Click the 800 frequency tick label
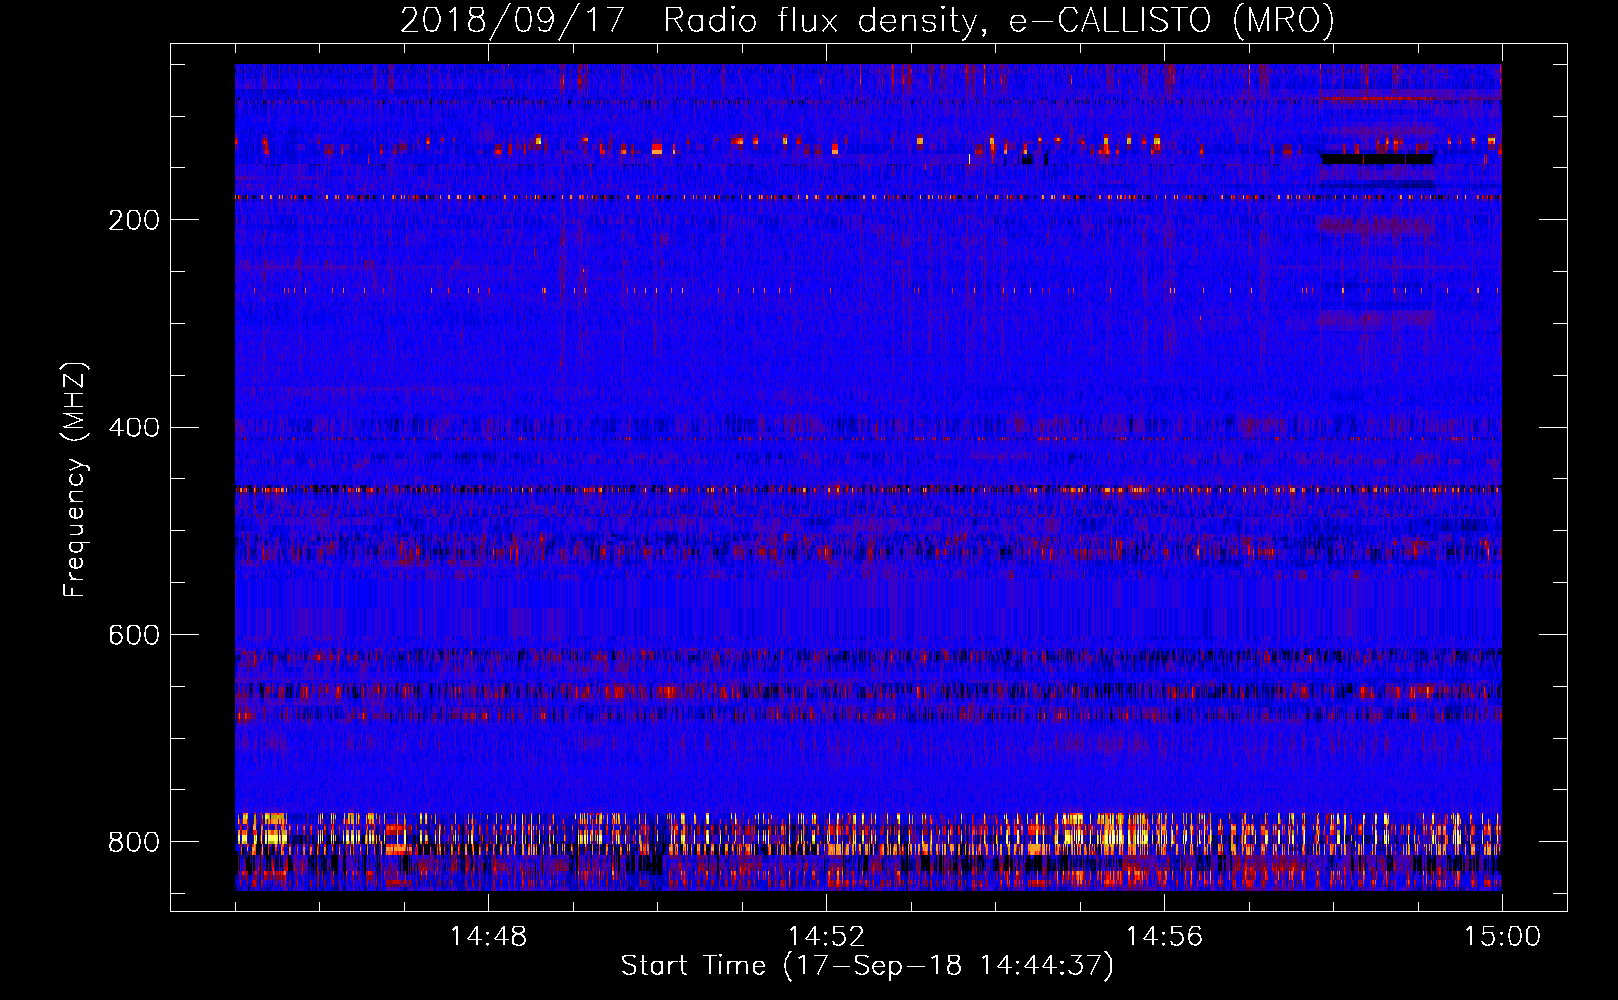1618x1000 pixels. [x=134, y=842]
